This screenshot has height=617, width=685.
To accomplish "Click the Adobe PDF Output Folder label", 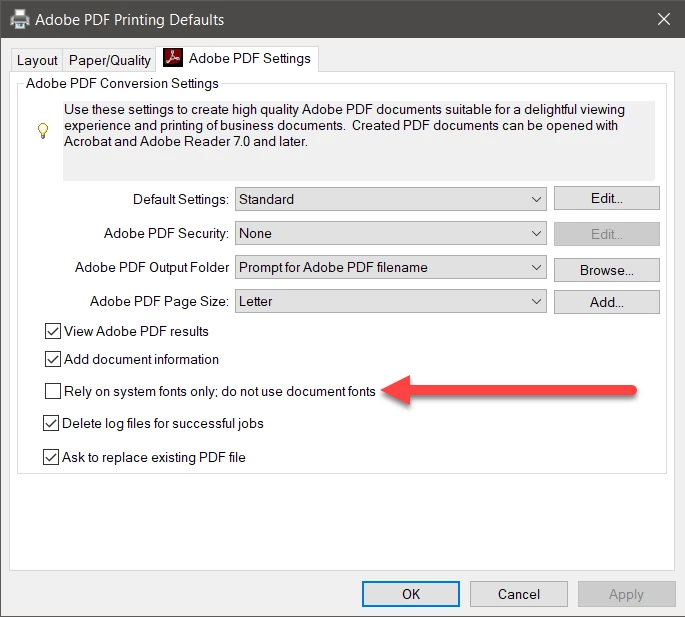I will point(152,267).
